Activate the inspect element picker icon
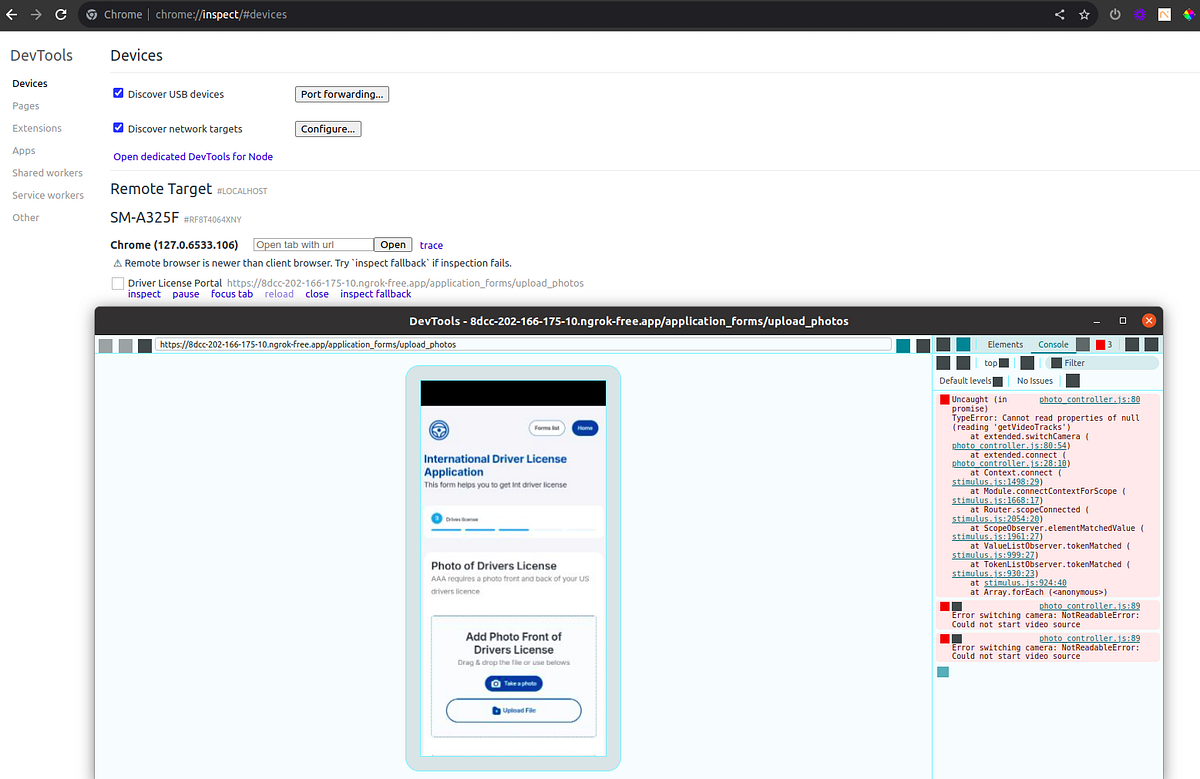The image size is (1200, 779). click(942, 344)
